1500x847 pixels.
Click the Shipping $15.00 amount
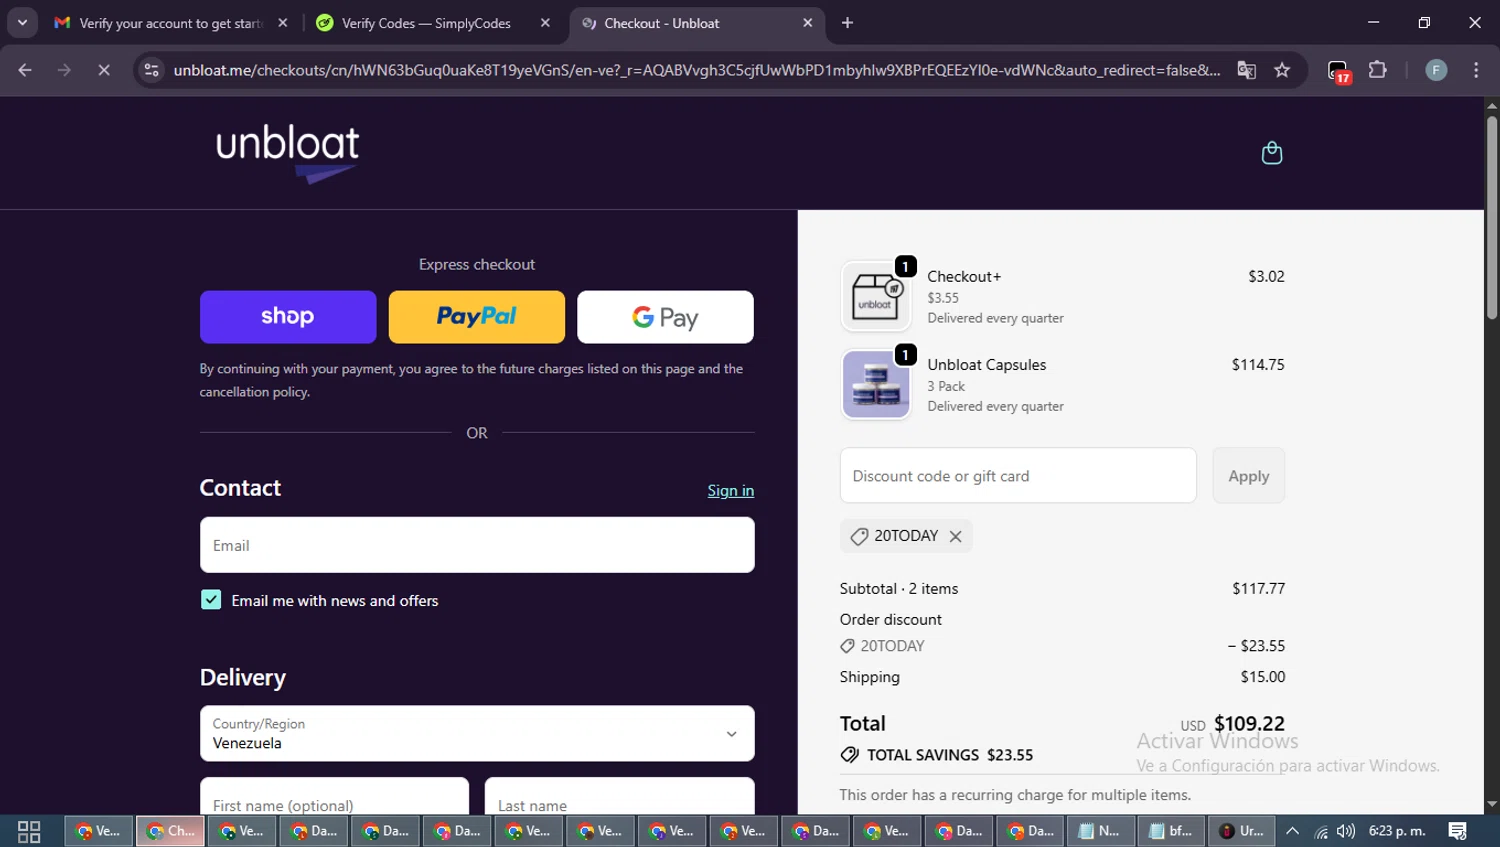(x=1262, y=677)
